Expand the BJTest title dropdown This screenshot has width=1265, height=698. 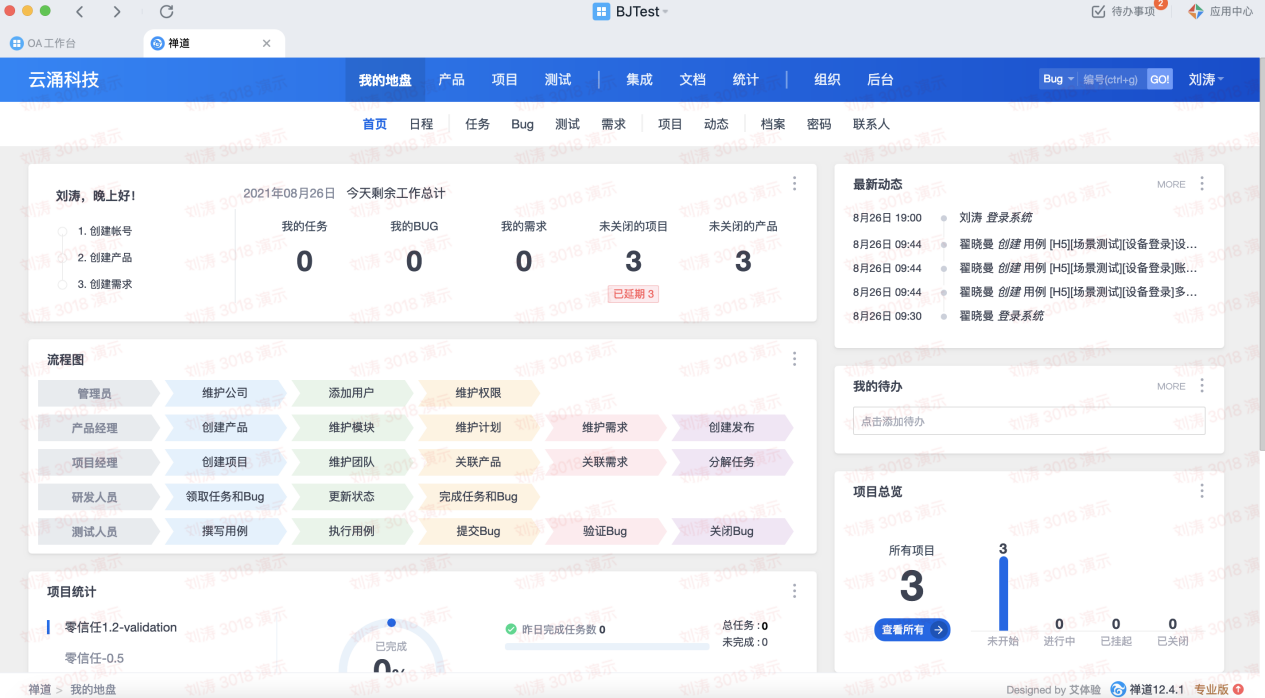pyautogui.click(x=665, y=12)
